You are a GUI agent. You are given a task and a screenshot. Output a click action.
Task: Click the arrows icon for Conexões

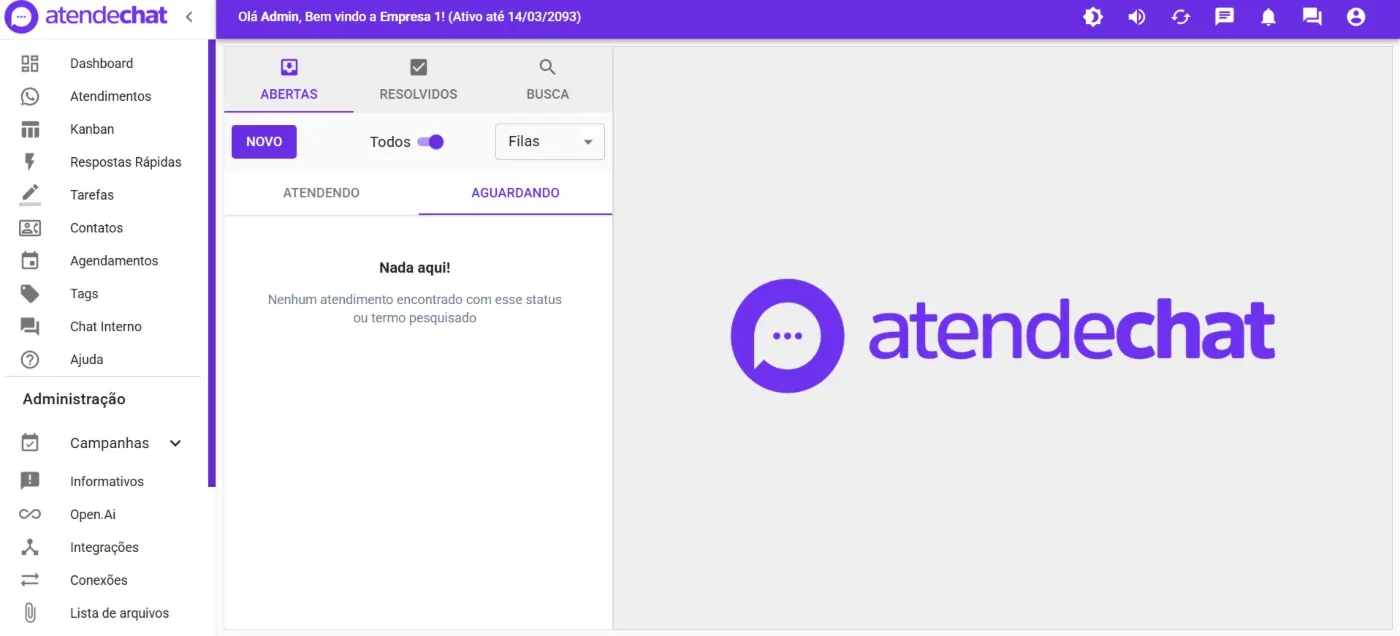tap(30, 580)
